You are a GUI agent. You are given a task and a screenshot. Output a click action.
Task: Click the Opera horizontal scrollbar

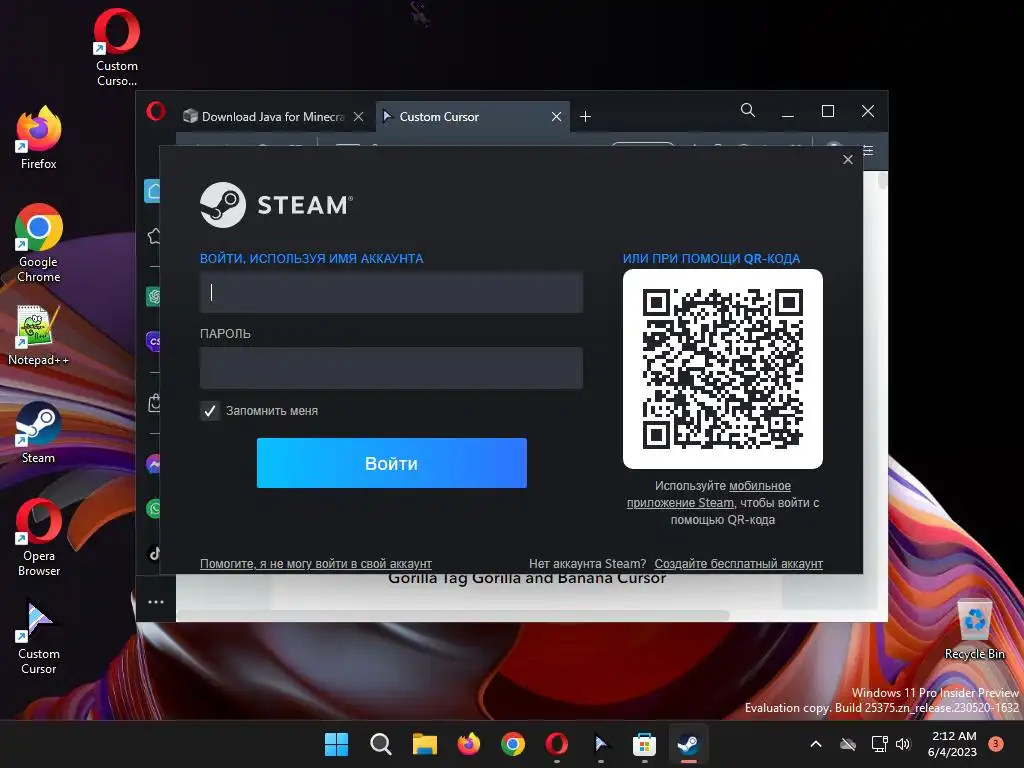[x=453, y=615]
